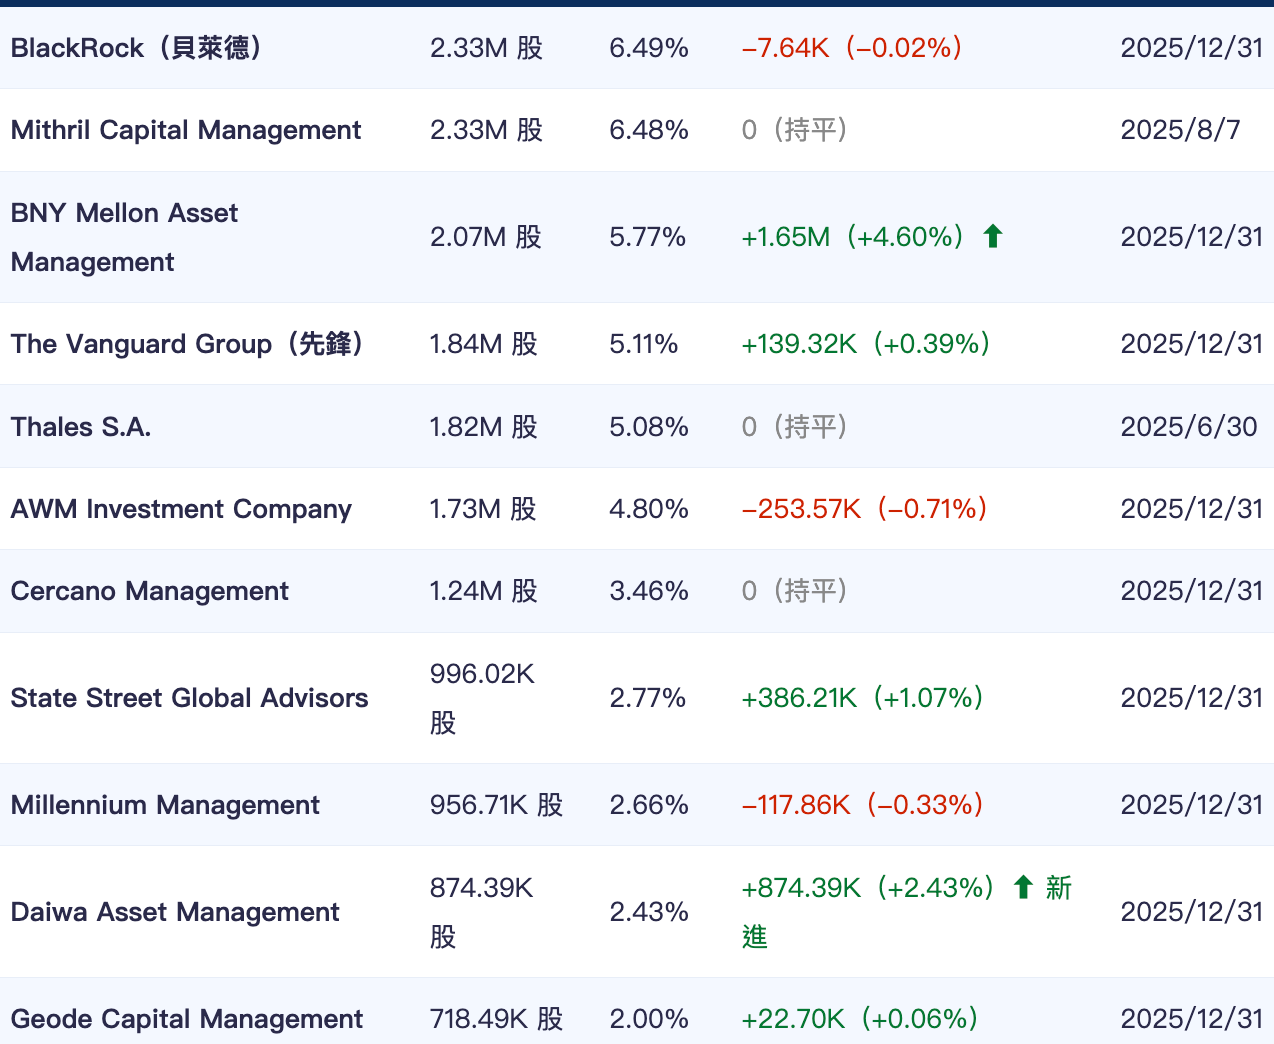Select Daiwa Asset Management name
Image resolution: width=1274 pixels, height=1044 pixels.
175,912
